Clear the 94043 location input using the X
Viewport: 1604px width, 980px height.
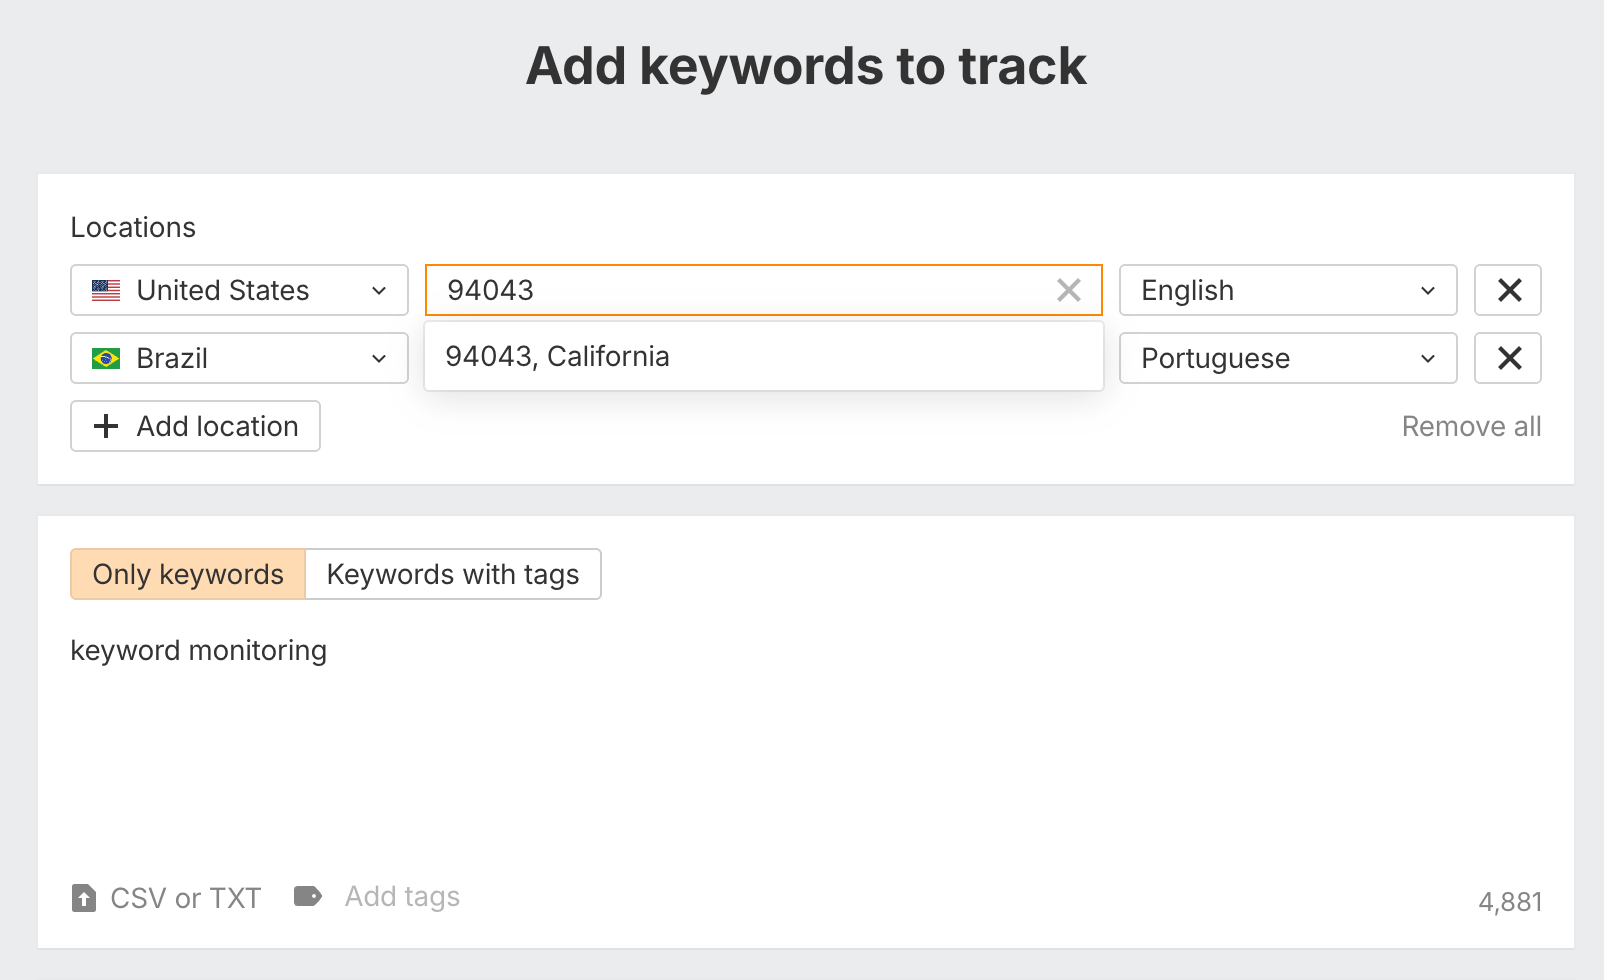click(1068, 290)
